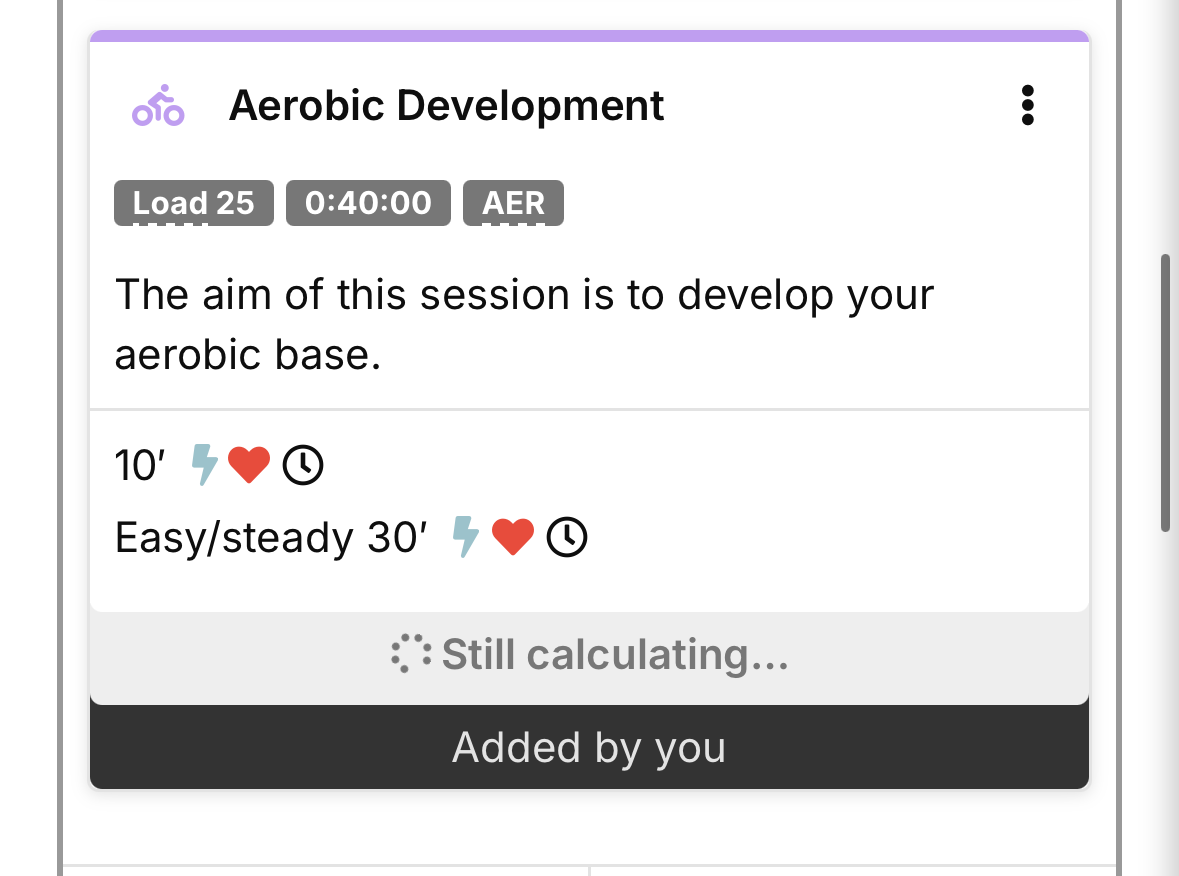This screenshot has height=876, width=1179.
Task: Click the Load 25 badge
Action: (194, 203)
